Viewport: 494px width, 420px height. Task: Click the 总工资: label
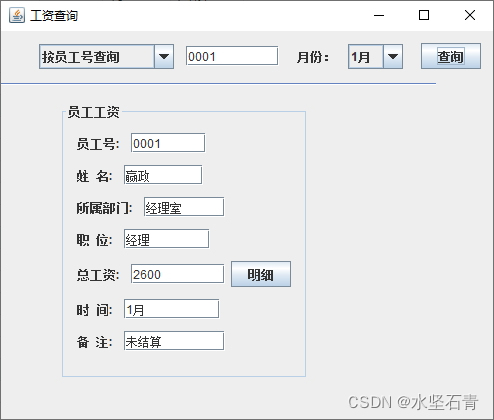[x=98, y=275]
